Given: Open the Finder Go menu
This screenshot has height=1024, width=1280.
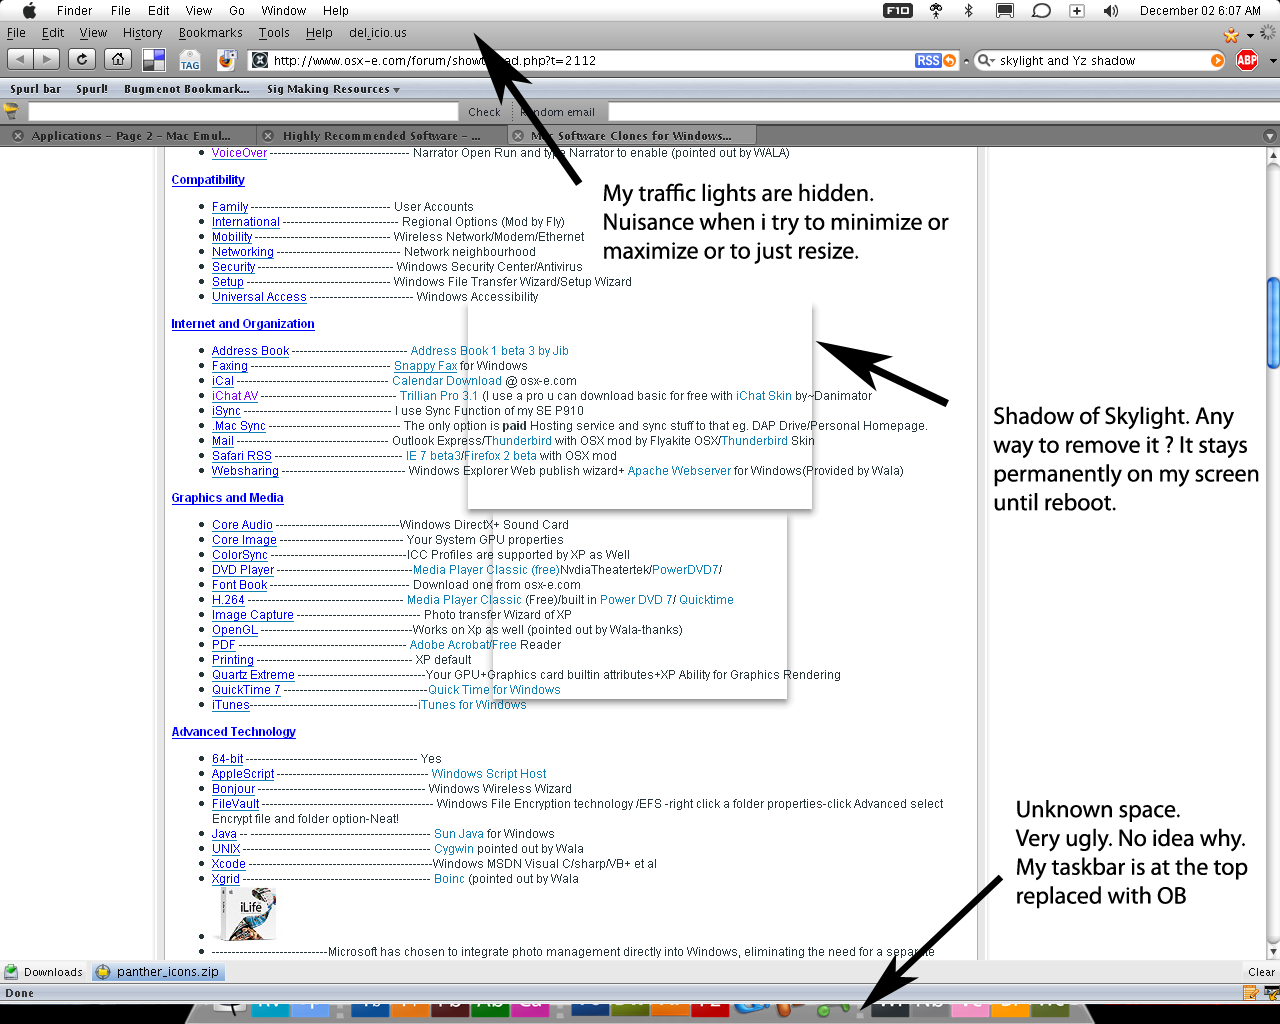Looking at the screenshot, I should pos(237,11).
